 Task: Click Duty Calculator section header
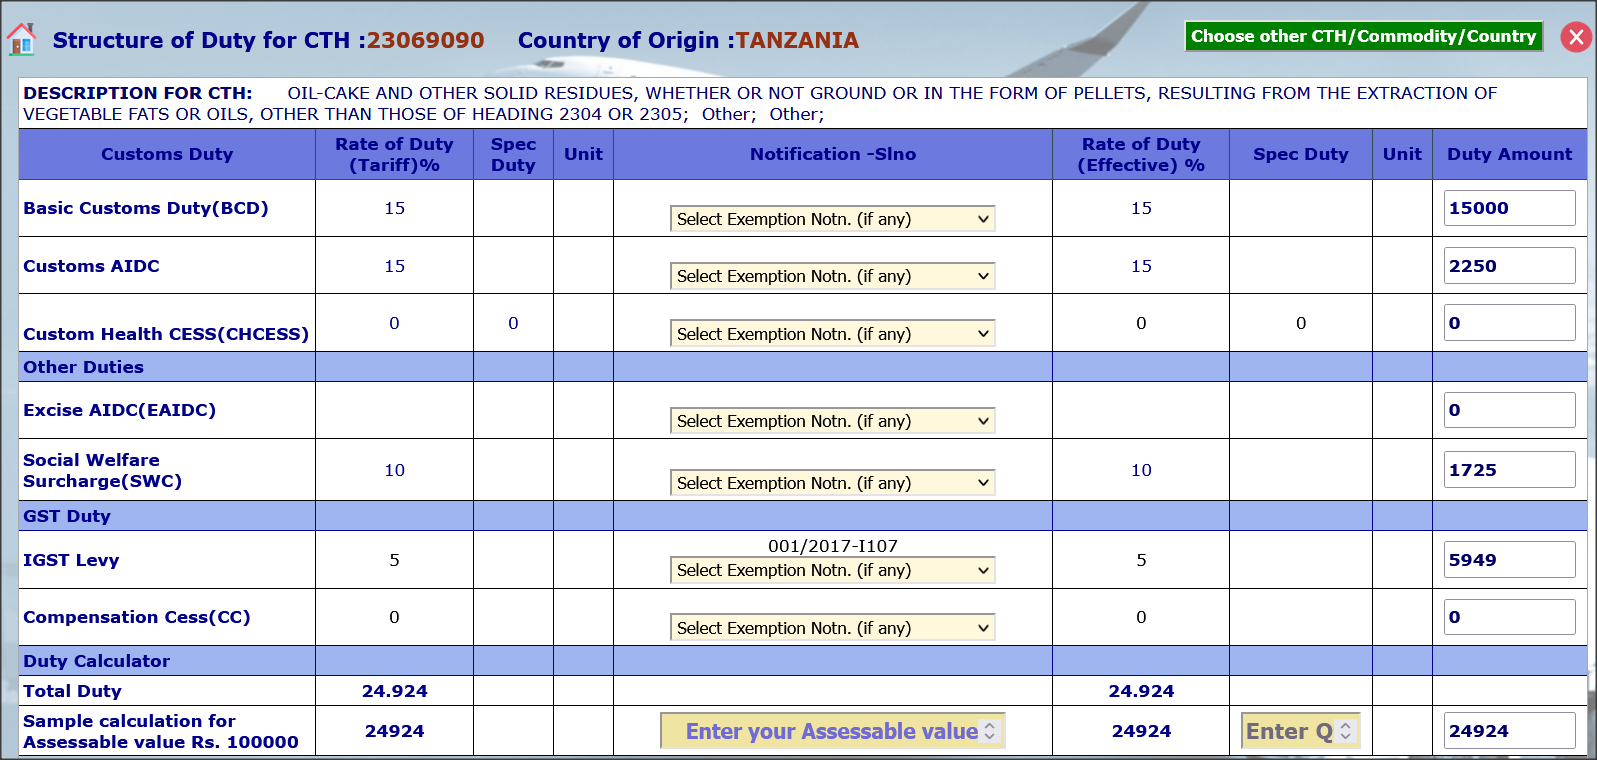point(96,661)
